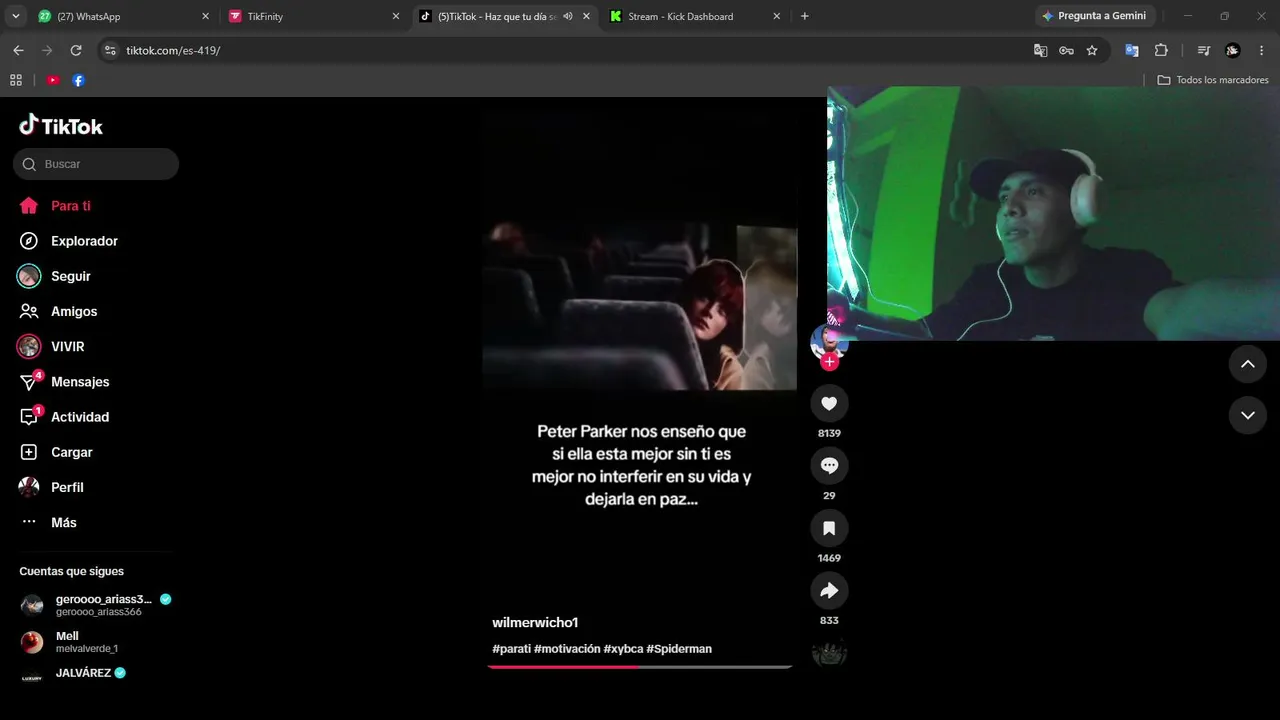Expand the Más menu

[x=49, y=522]
